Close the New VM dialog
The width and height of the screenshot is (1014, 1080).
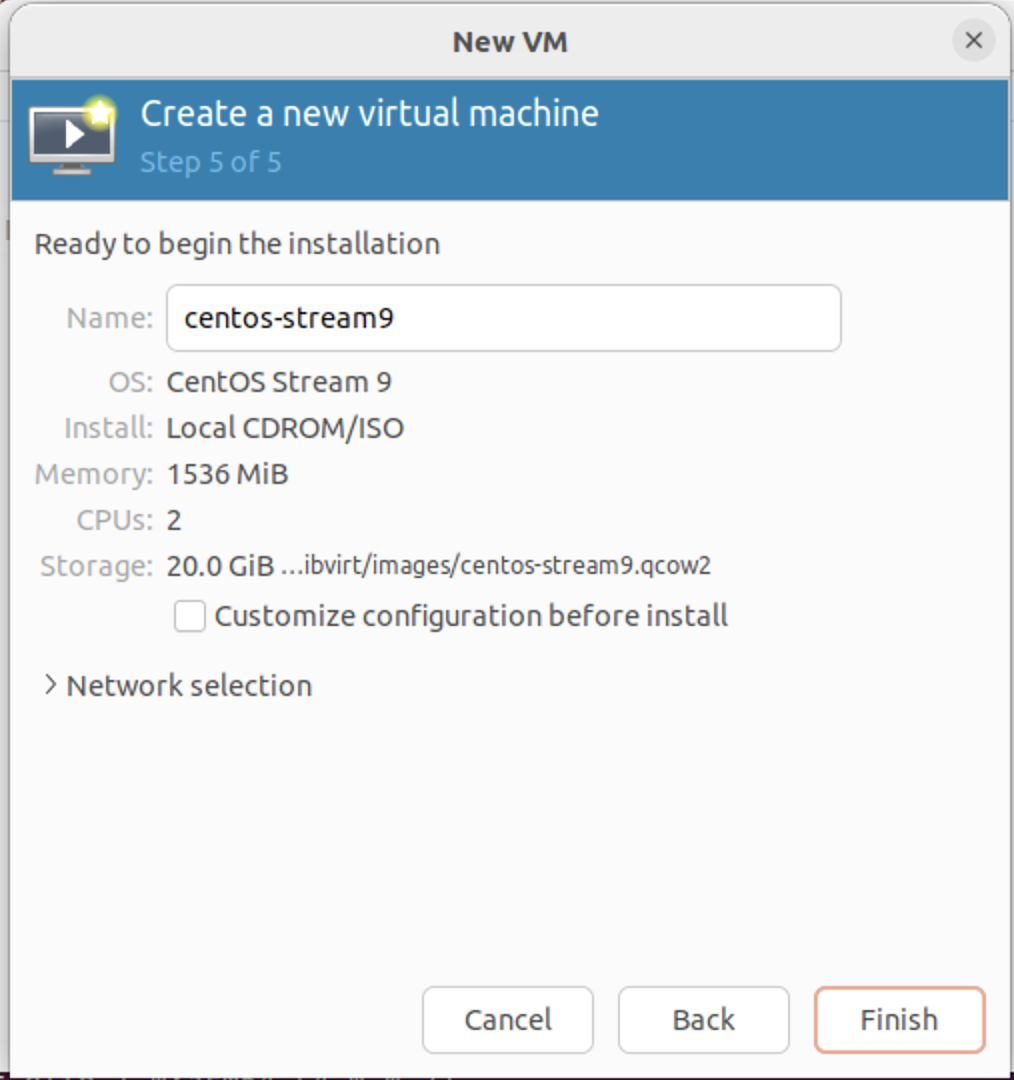(973, 41)
